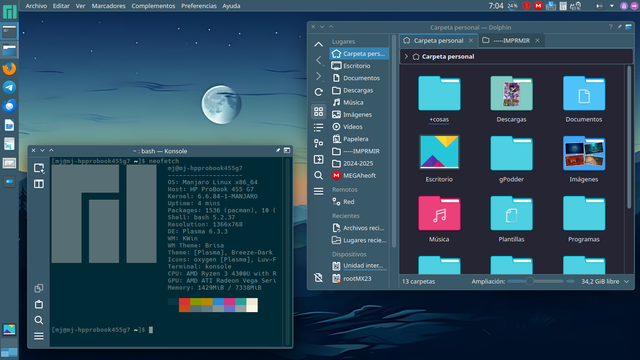Open Papelera in Places panel
Image resolution: width=640 pixels, height=360 pixels.
click(x=359, y=139)
